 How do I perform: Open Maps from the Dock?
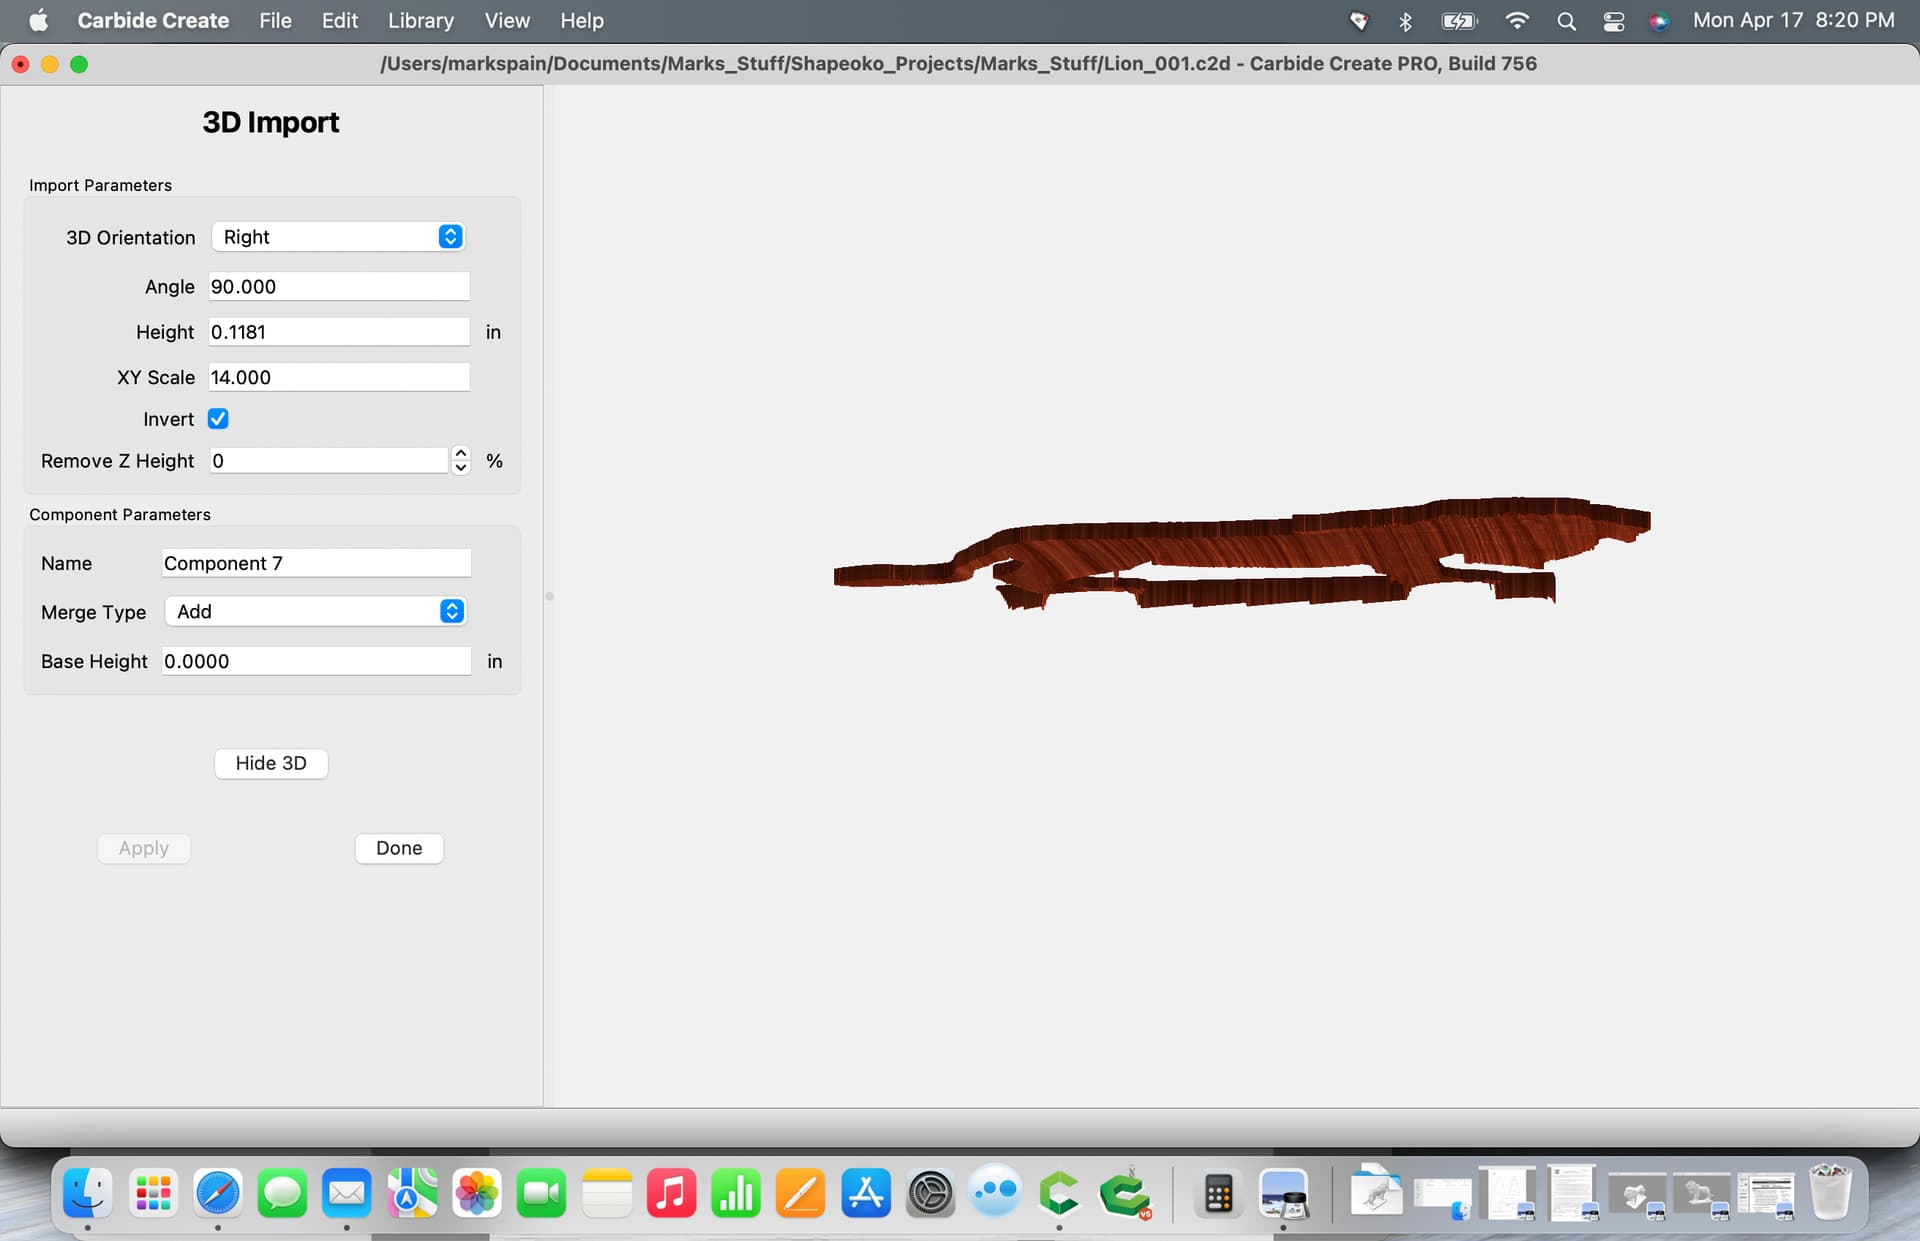pos(412,1193)
